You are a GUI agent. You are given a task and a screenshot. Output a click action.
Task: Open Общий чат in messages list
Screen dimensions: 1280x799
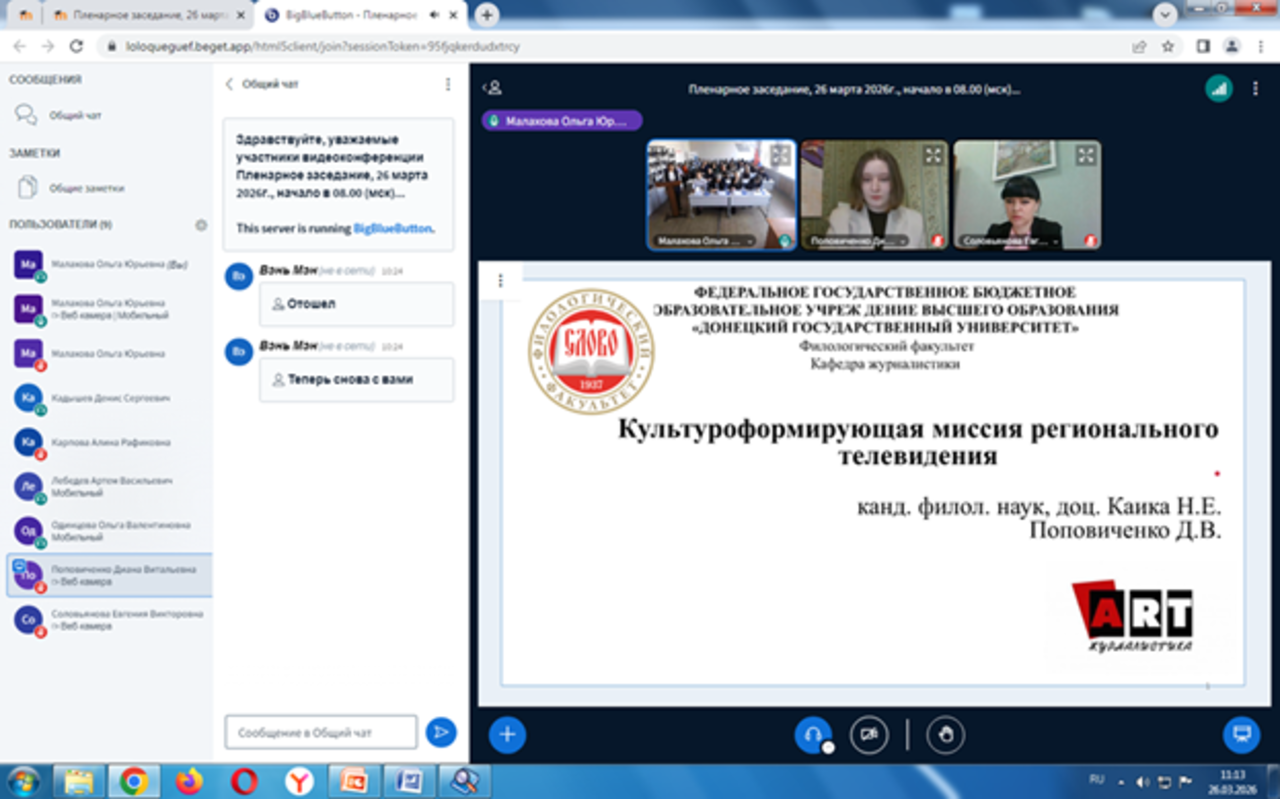pos(75,116)
